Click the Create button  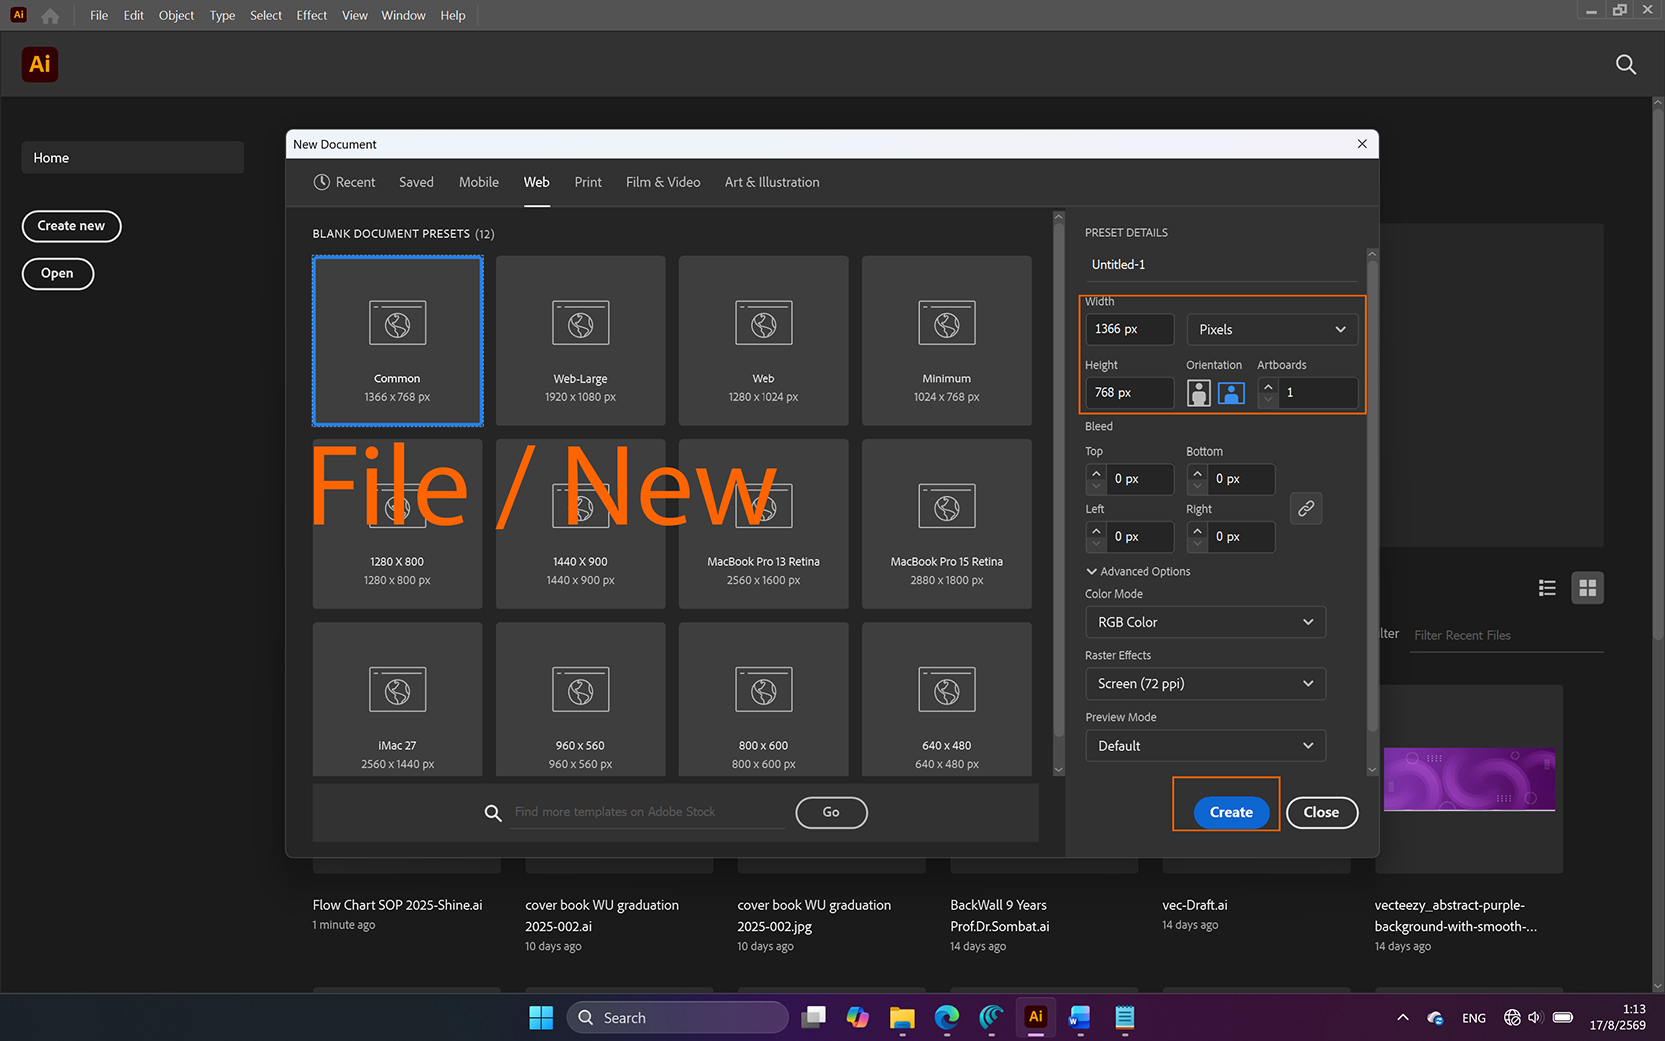pos(1231,812)
